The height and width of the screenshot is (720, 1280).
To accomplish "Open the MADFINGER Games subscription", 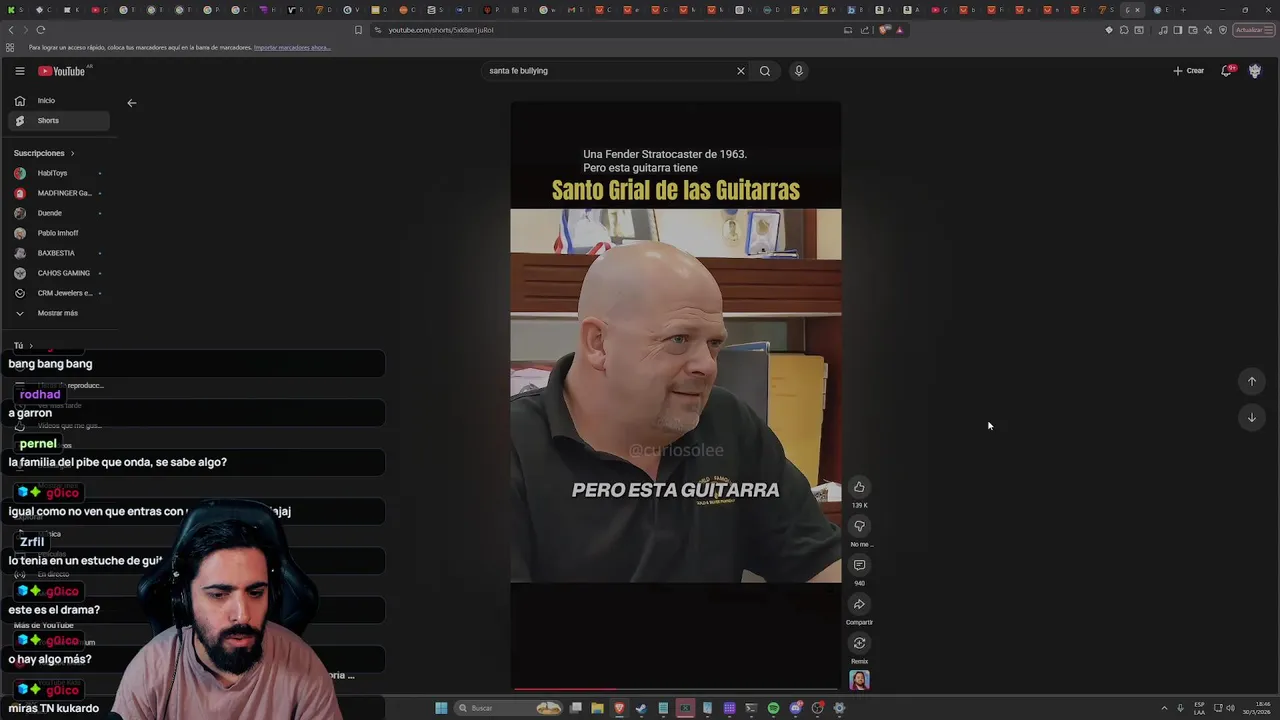I will [58, 193].
